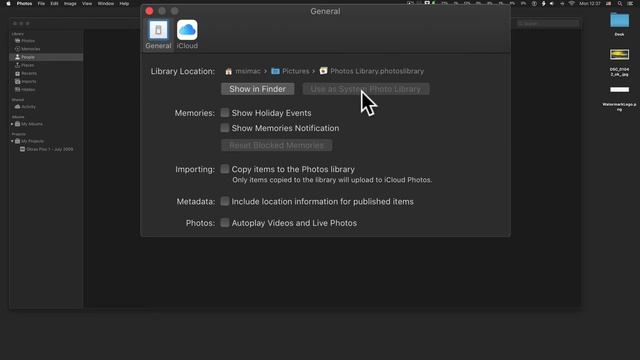Toggle Show Memories Notification checkbox
The height and width of the screenshot is (360, 640).
click(x=224, y=128)
